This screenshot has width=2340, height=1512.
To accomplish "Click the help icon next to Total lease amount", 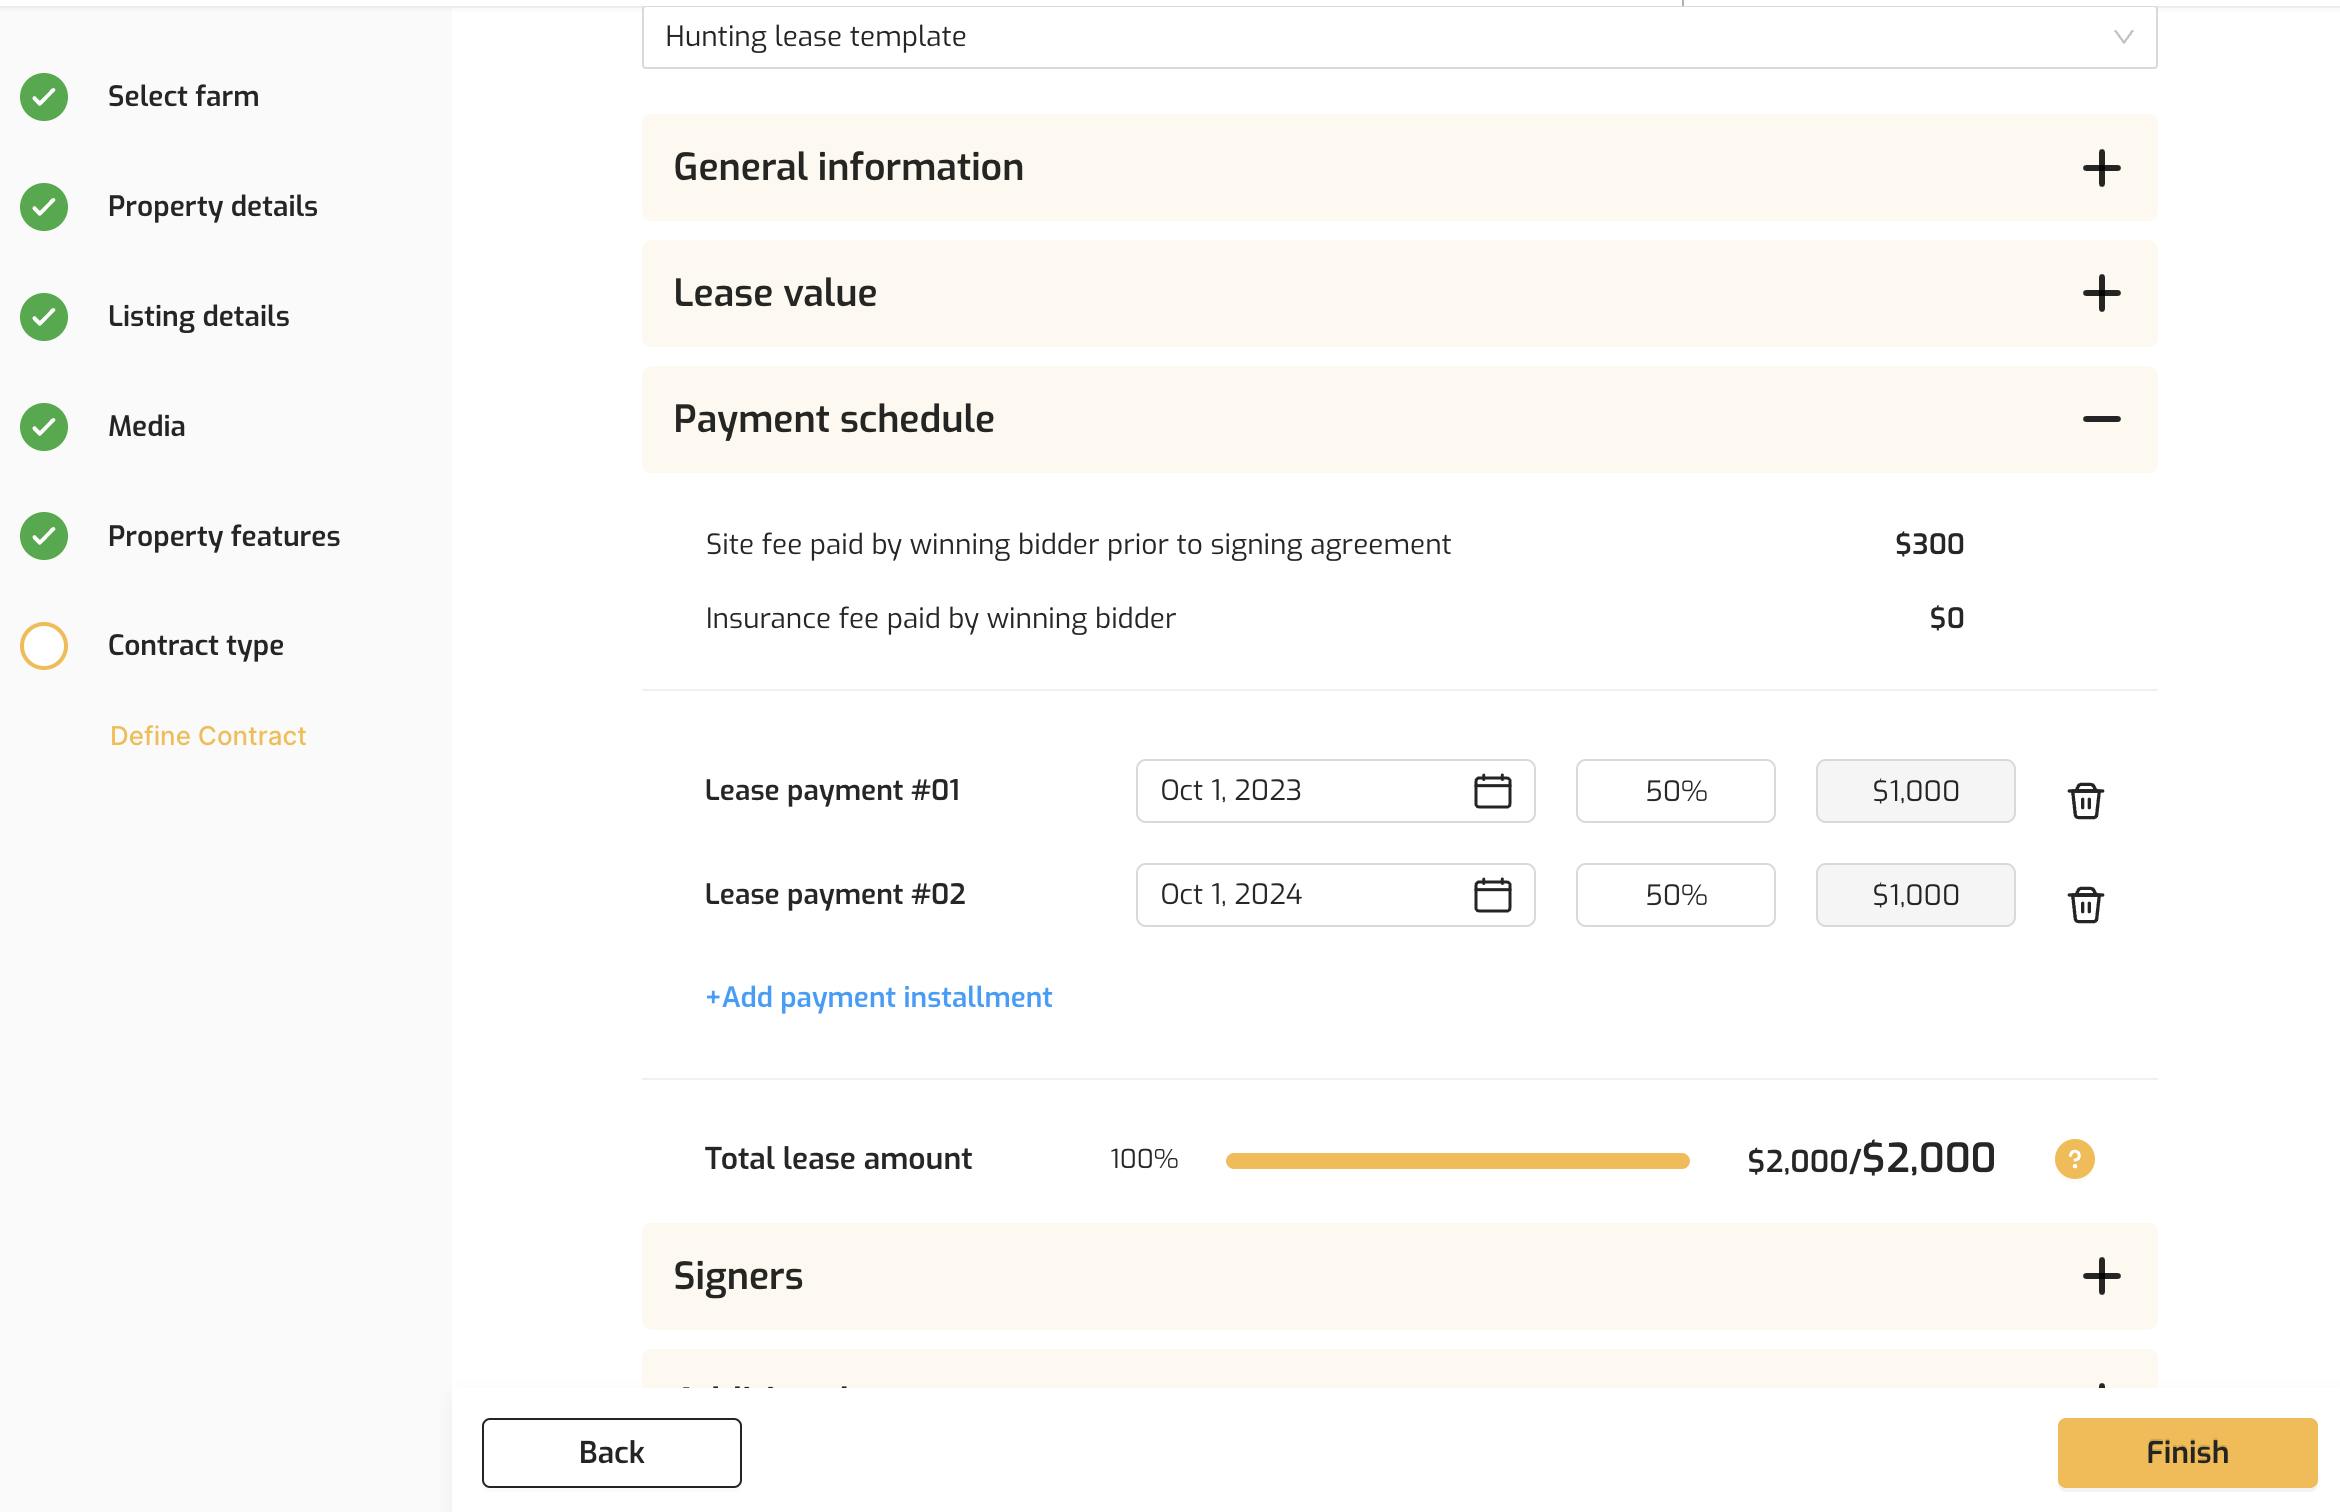I will (x=2072, y=1156).
